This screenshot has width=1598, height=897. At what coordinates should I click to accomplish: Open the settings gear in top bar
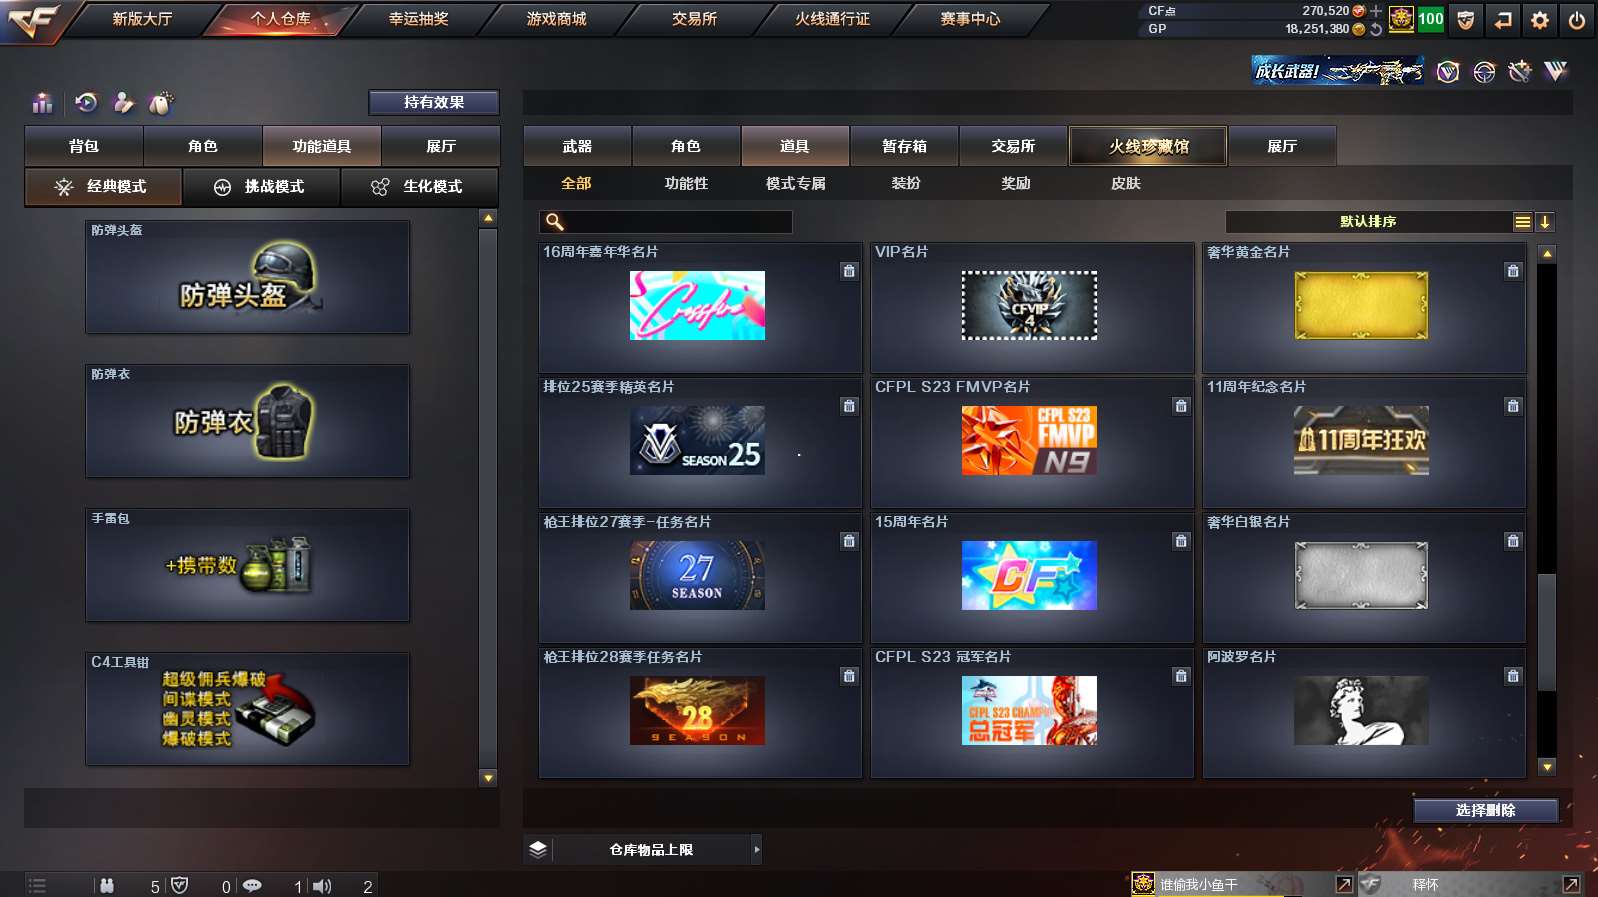tap(1540, 20)
